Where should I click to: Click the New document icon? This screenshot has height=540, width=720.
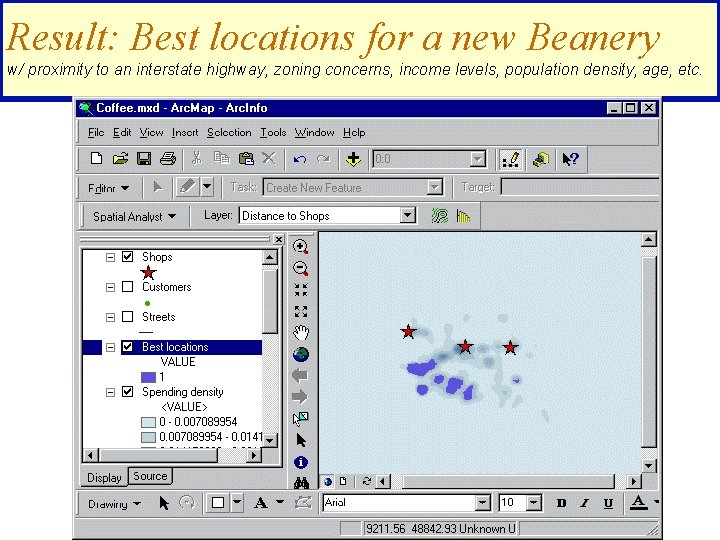(x=96, y=159)
